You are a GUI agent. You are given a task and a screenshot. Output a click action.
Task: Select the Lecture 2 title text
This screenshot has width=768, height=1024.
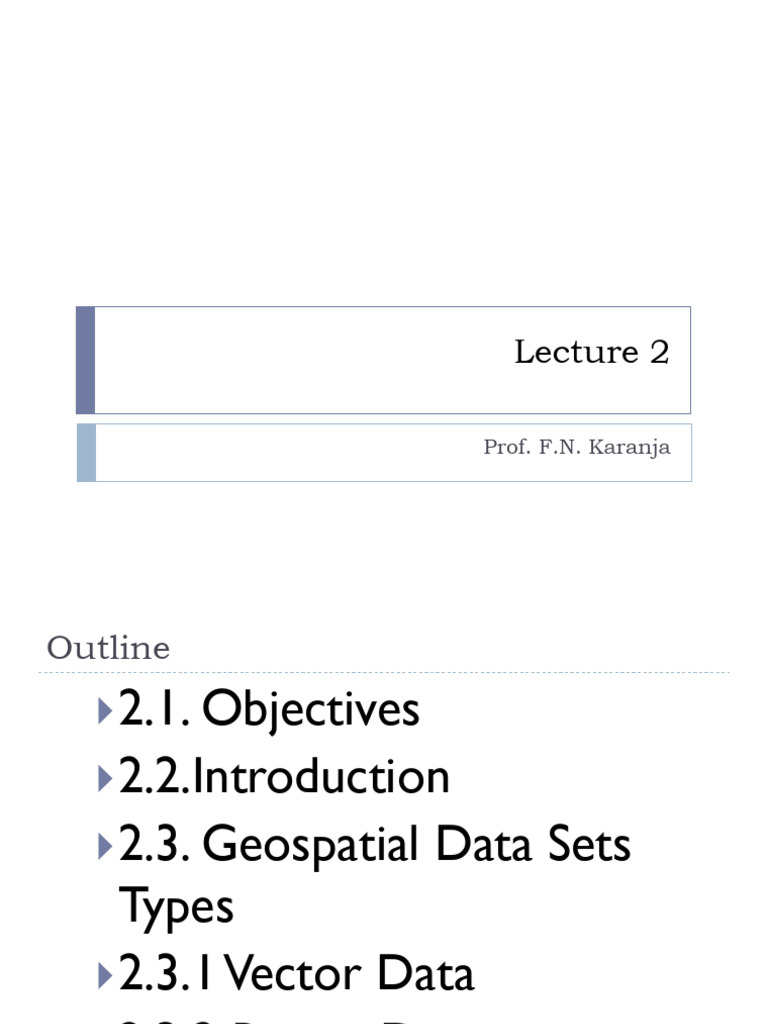pyautogui.click(x=591, y=352)
